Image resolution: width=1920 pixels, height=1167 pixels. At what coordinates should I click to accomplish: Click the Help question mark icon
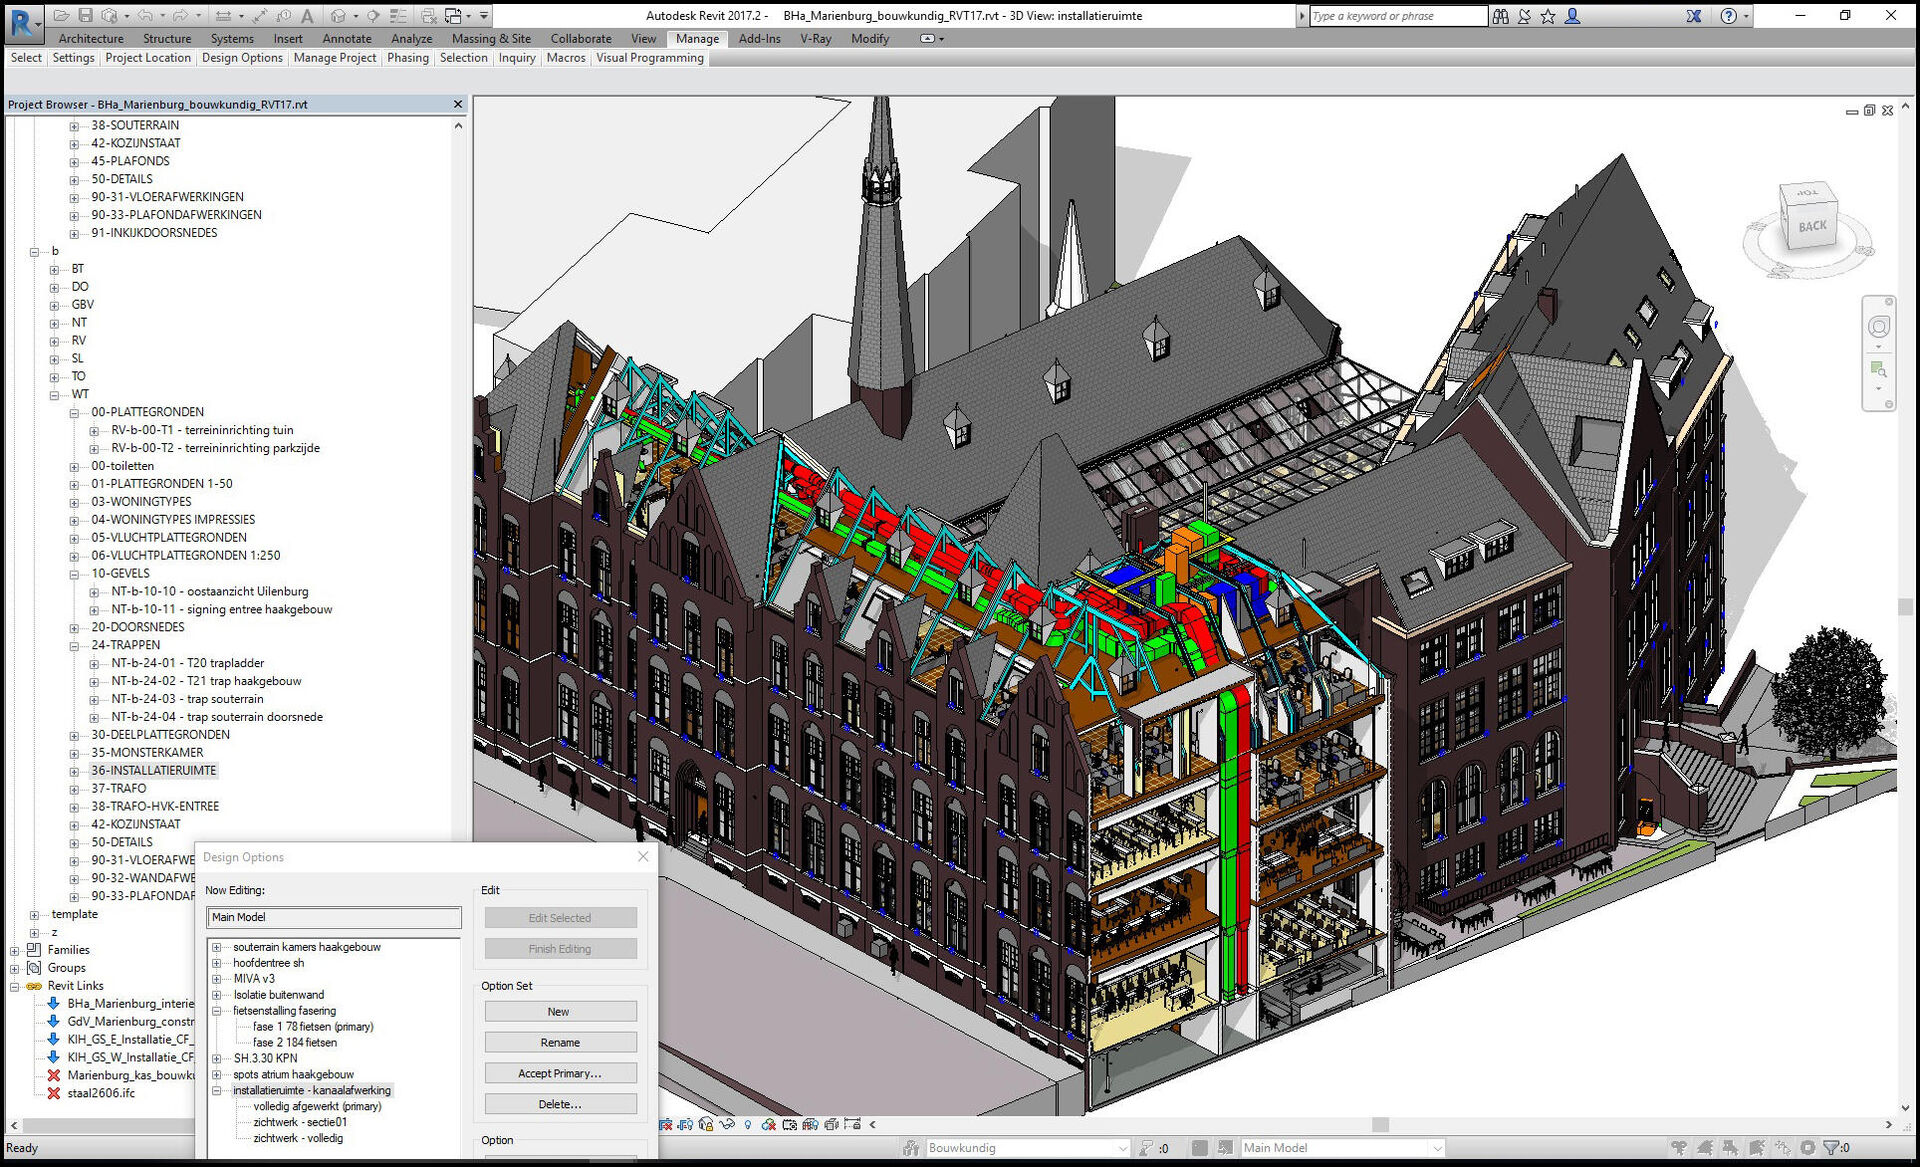(1728, 16)
